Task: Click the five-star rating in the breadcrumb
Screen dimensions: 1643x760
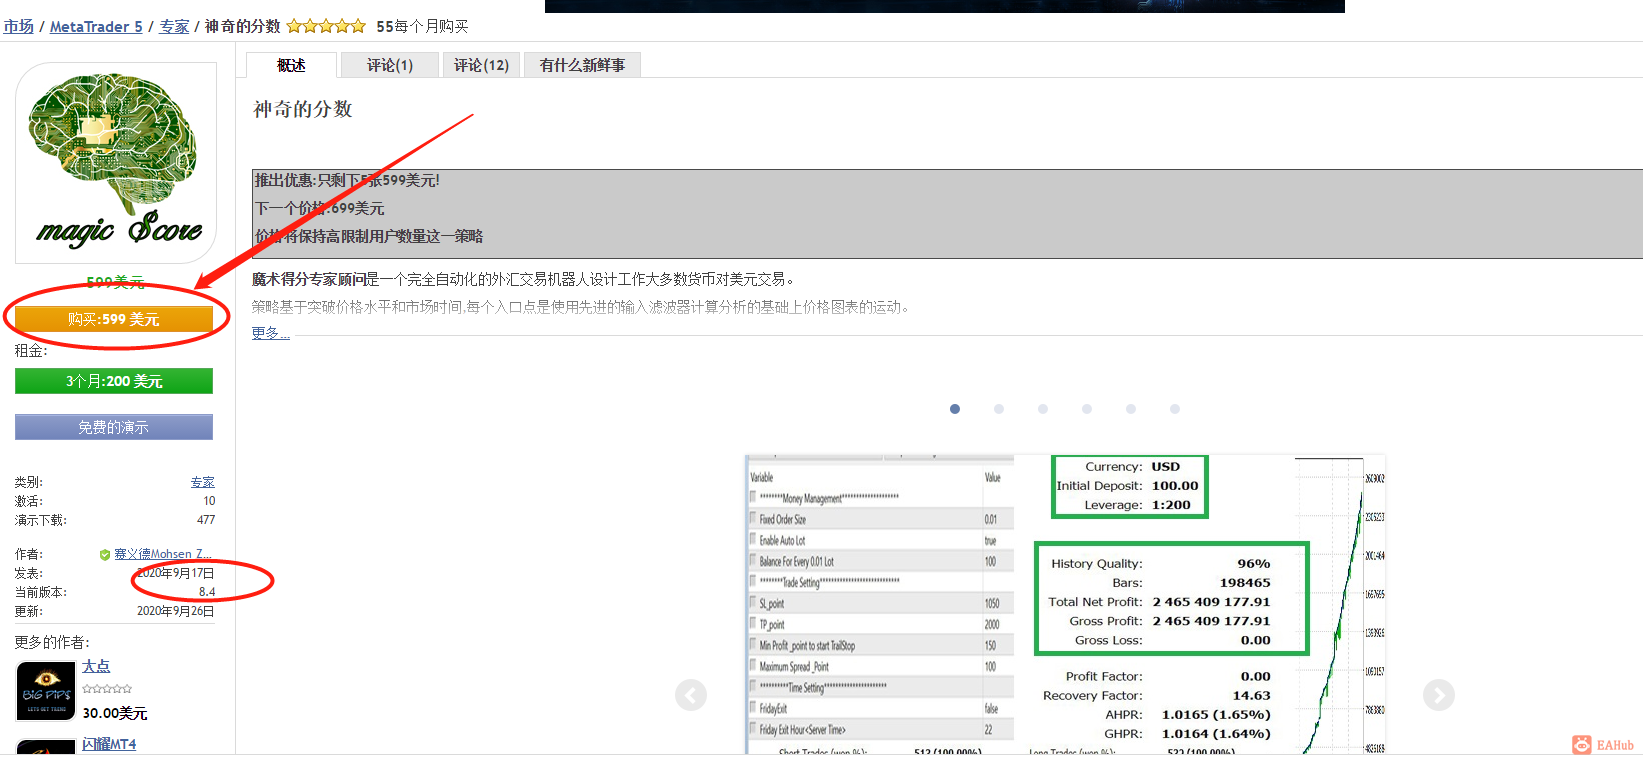Action: coord(326,26)
